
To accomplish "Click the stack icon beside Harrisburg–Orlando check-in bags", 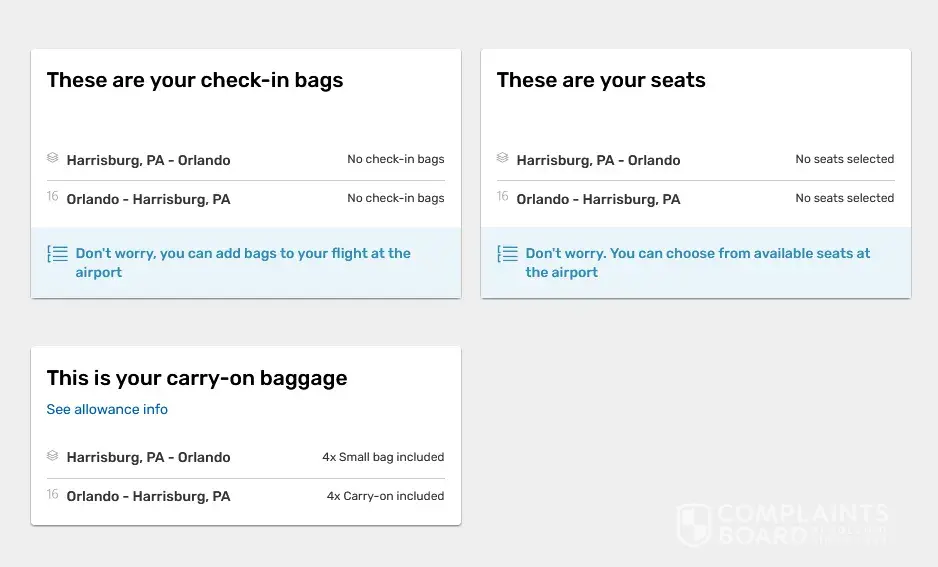I will [53, 158].
